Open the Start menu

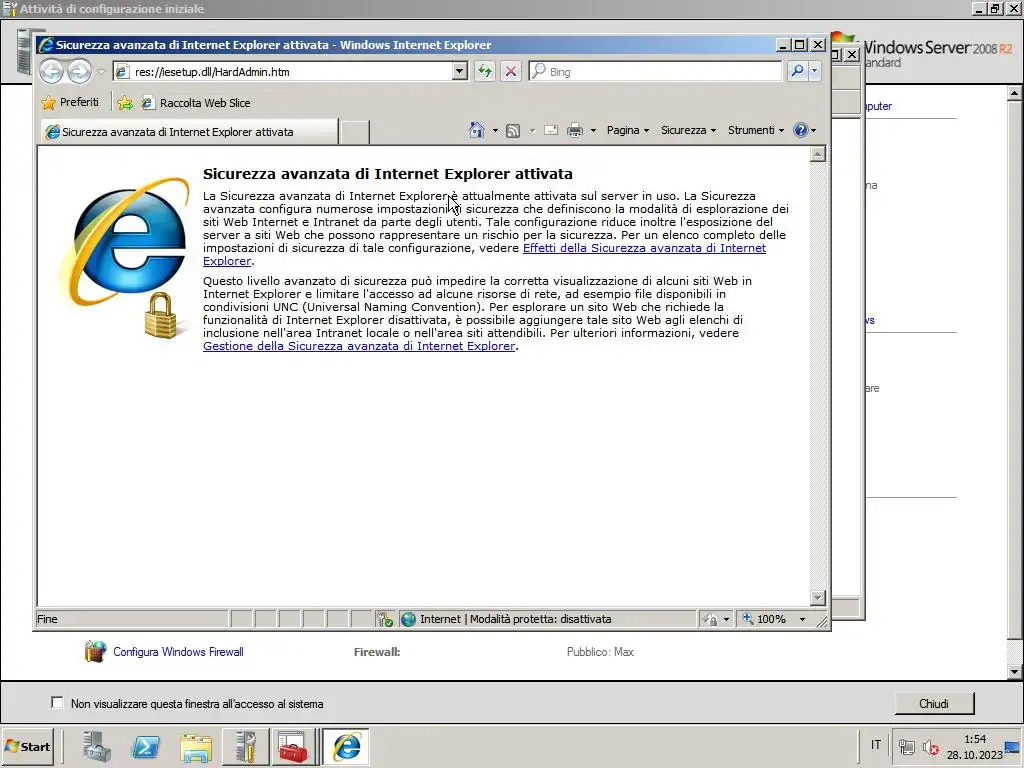point(27,746)
